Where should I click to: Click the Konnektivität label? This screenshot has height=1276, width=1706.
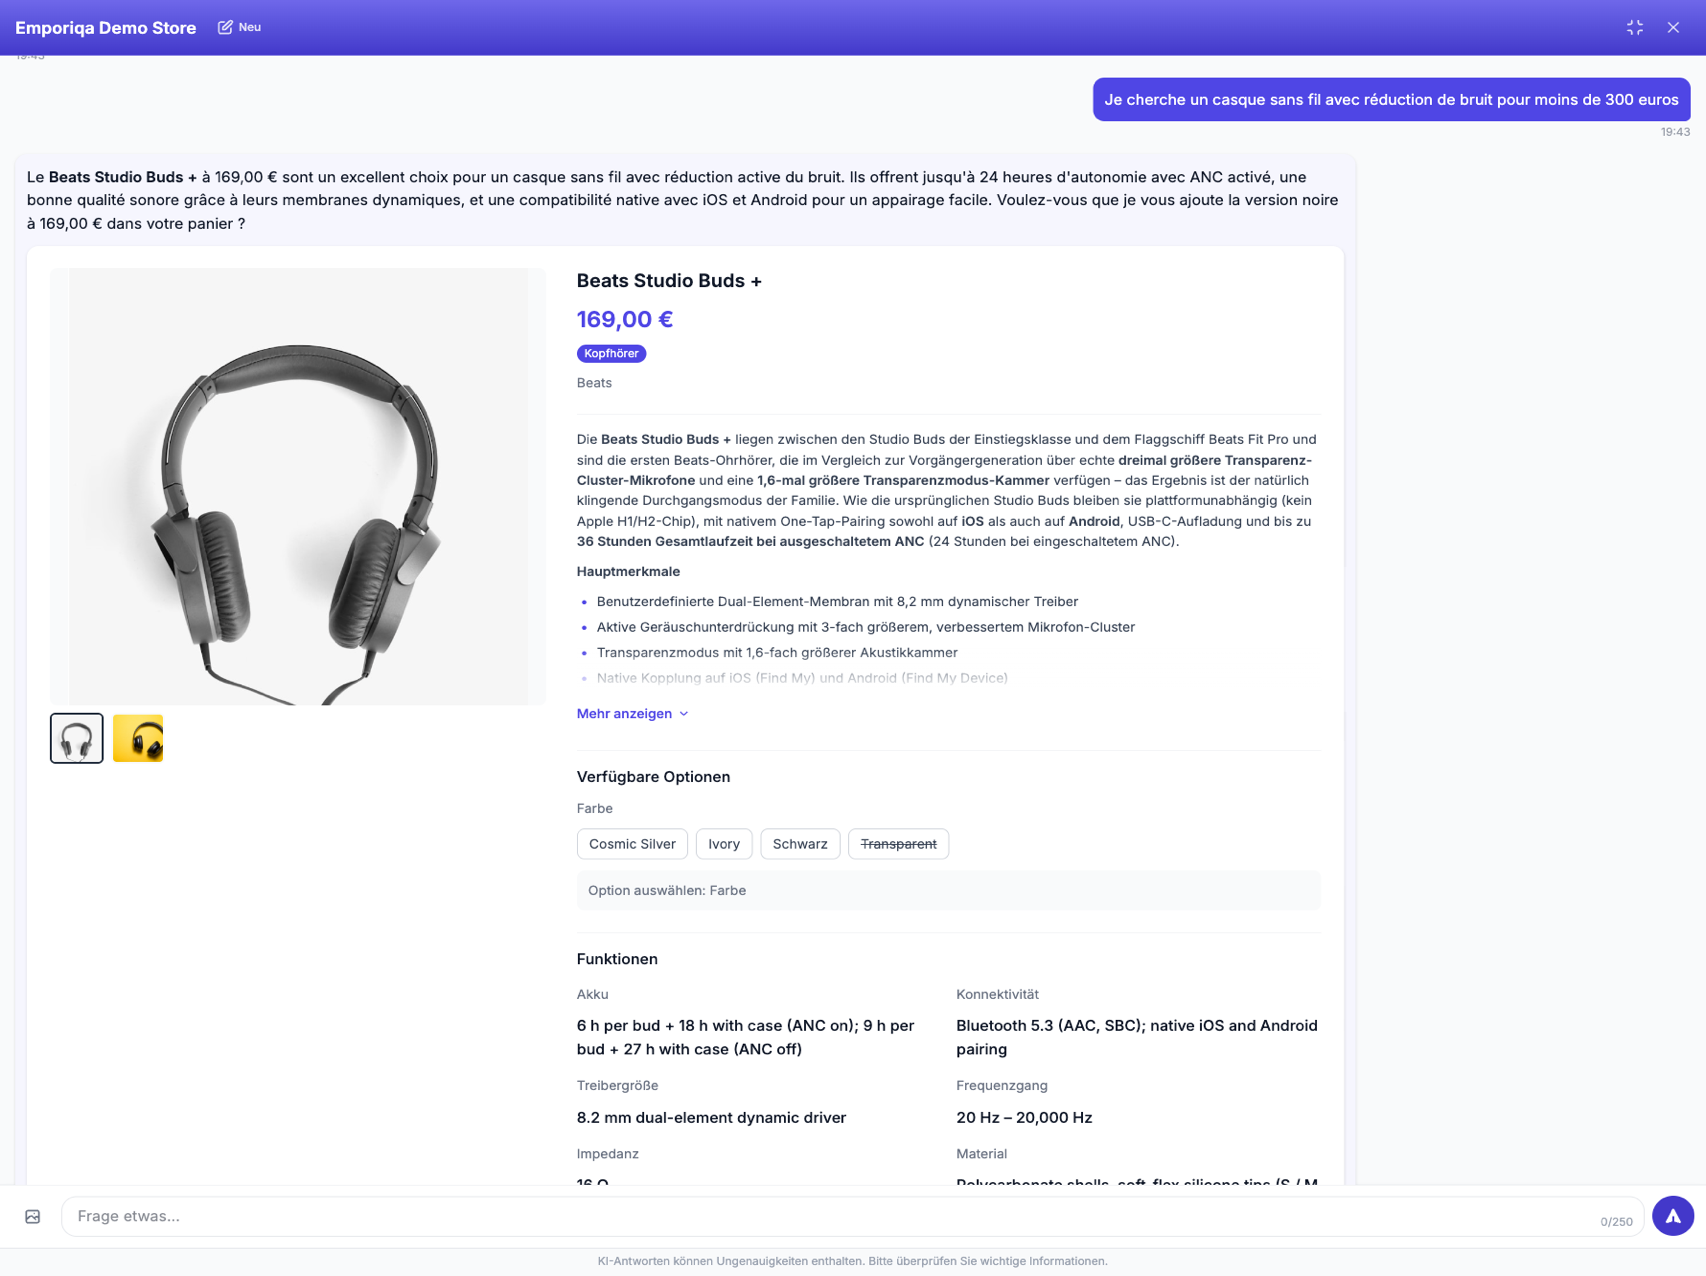coord(997,994)
